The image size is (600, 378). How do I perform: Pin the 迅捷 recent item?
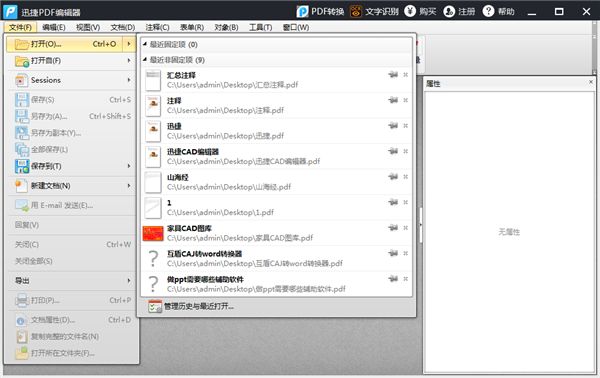[393, 126]
